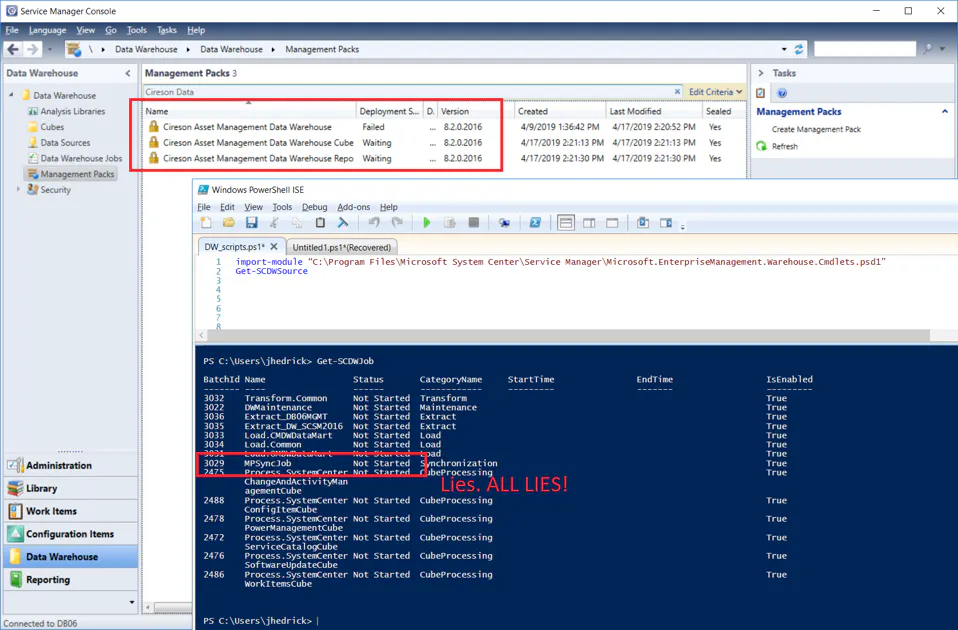
Task: Save the script using the floppy disk icon
Action: [x=251, y=223]
